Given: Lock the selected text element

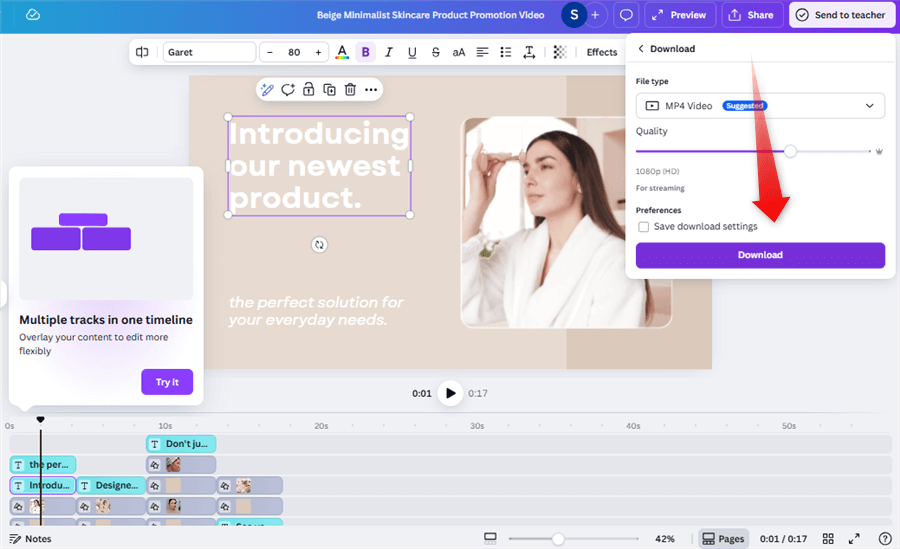Looking at the screenshot, I should (308, 90).
